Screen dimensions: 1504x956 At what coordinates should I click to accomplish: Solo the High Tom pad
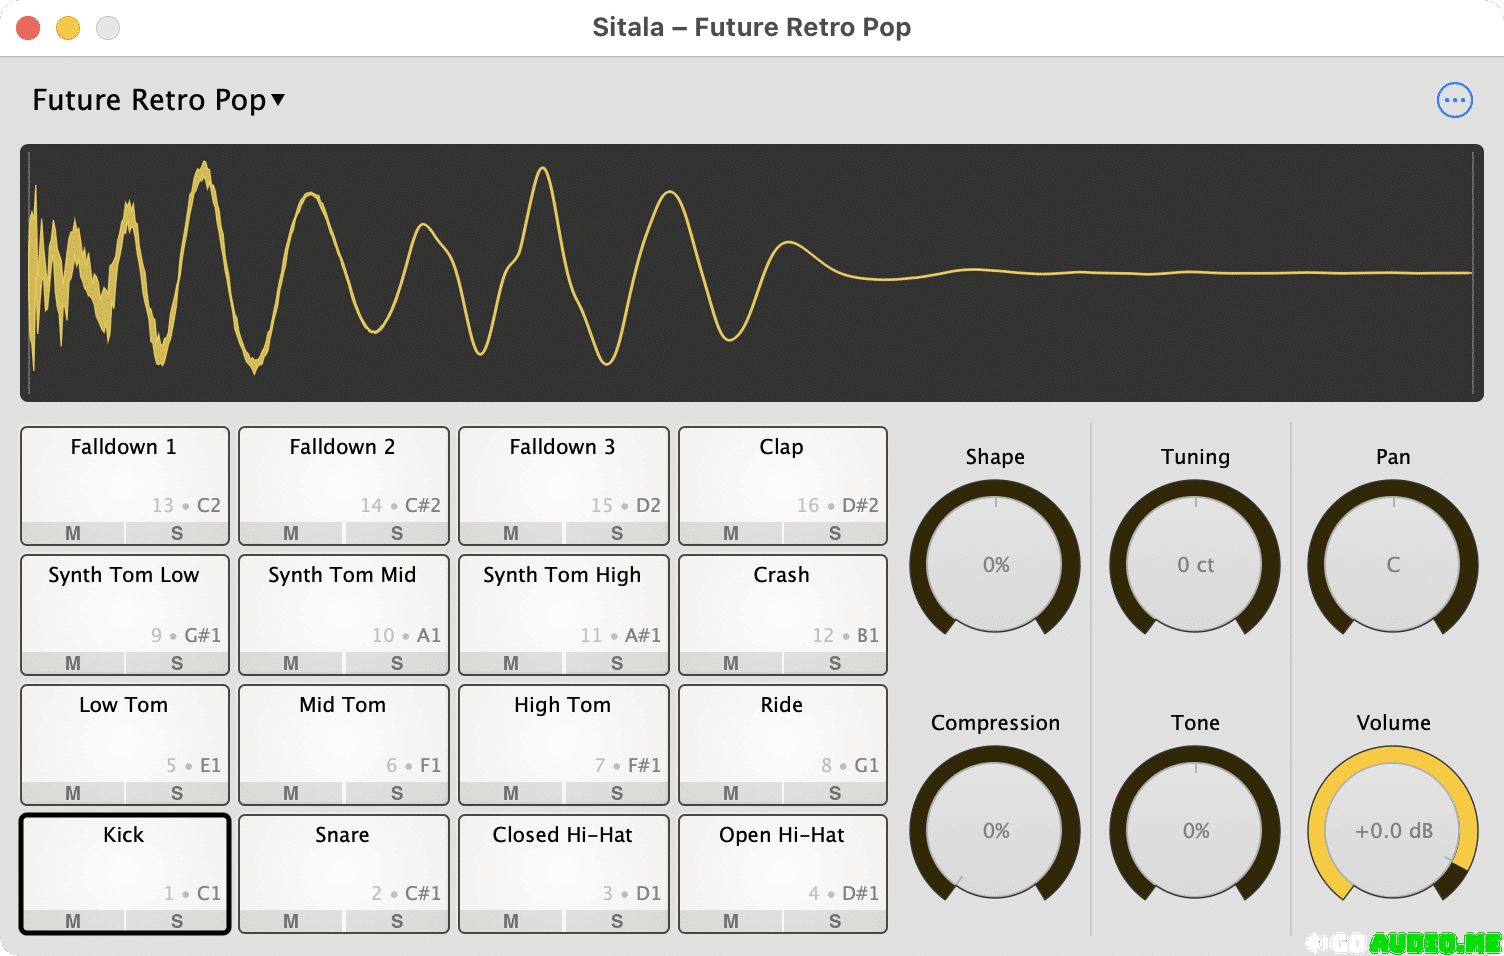pyautogui.click(x=617, y=793)
